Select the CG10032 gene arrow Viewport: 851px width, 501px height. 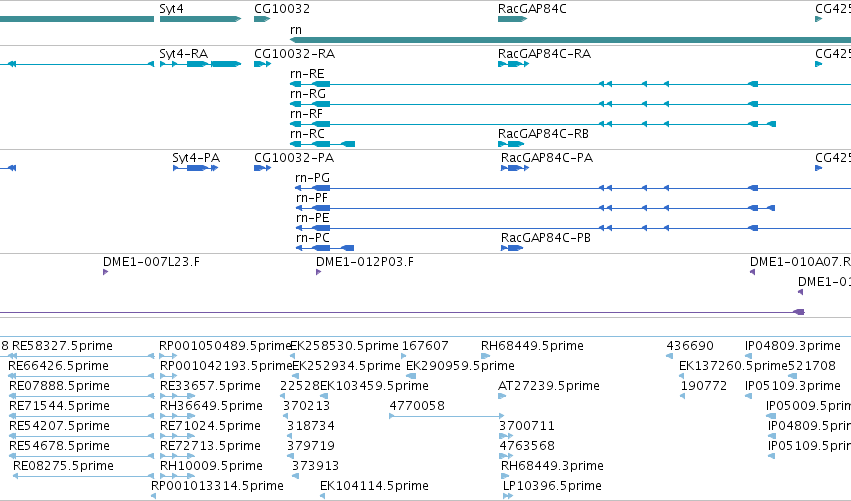[x=262, y=19]
